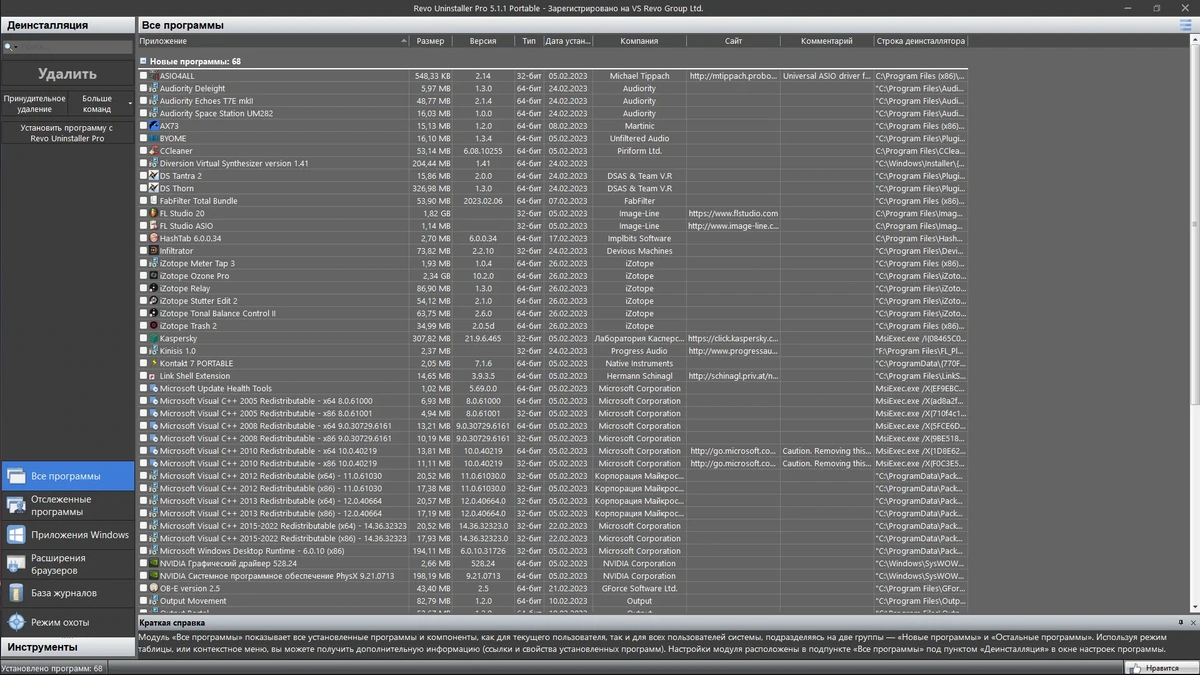Click the OB-E version 2.5 icon
This screenshot has height=675, width=1200.
pos(153,588)
